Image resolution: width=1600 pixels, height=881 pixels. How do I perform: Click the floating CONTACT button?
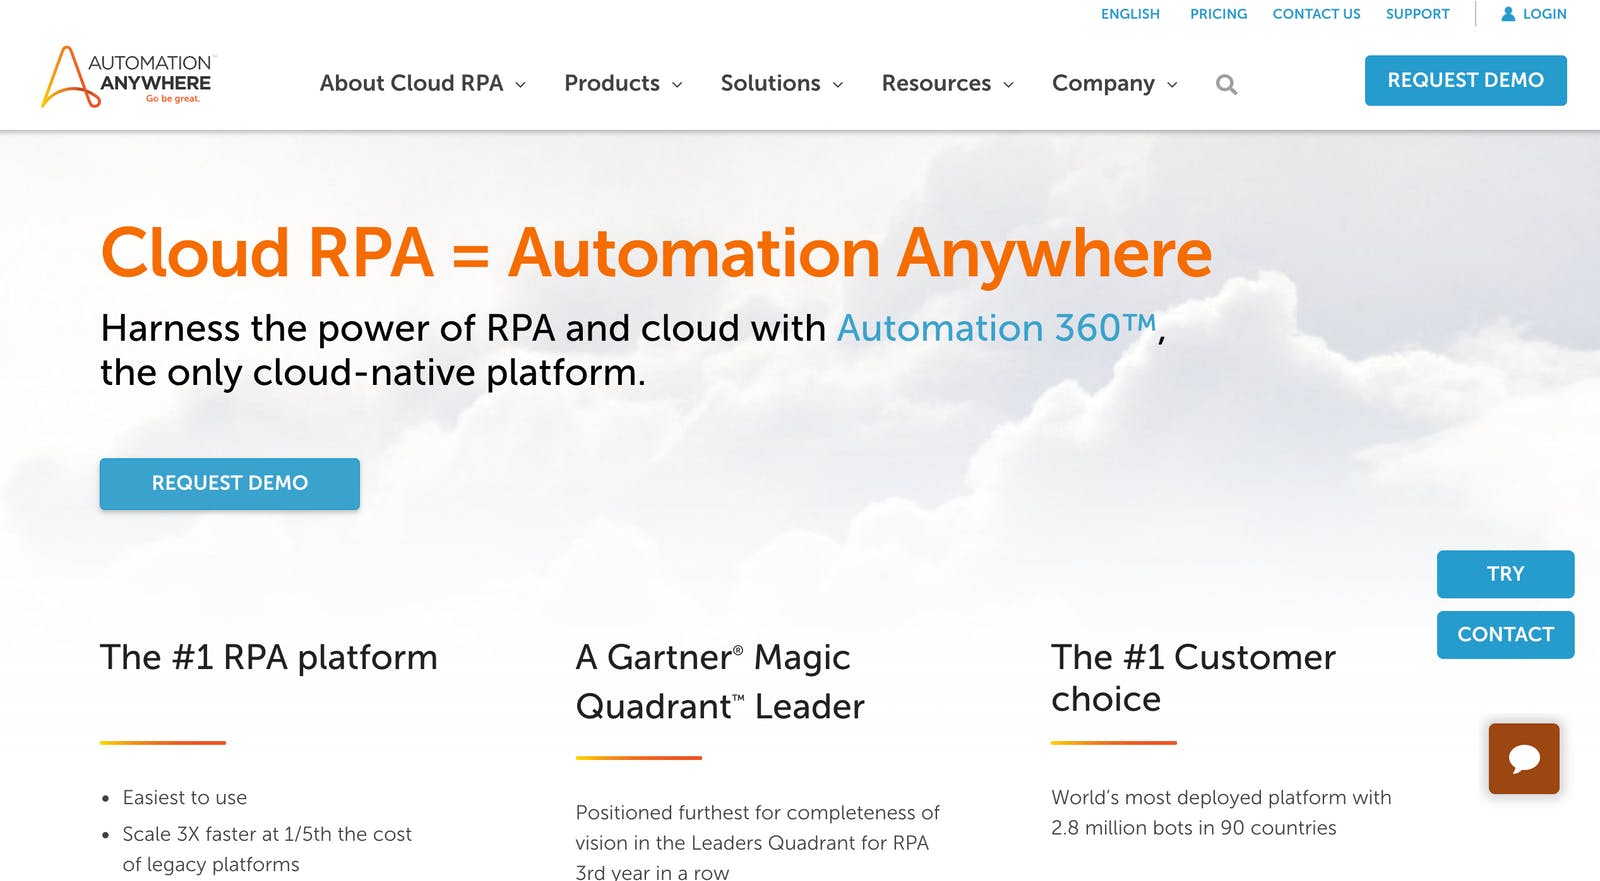1505,635
